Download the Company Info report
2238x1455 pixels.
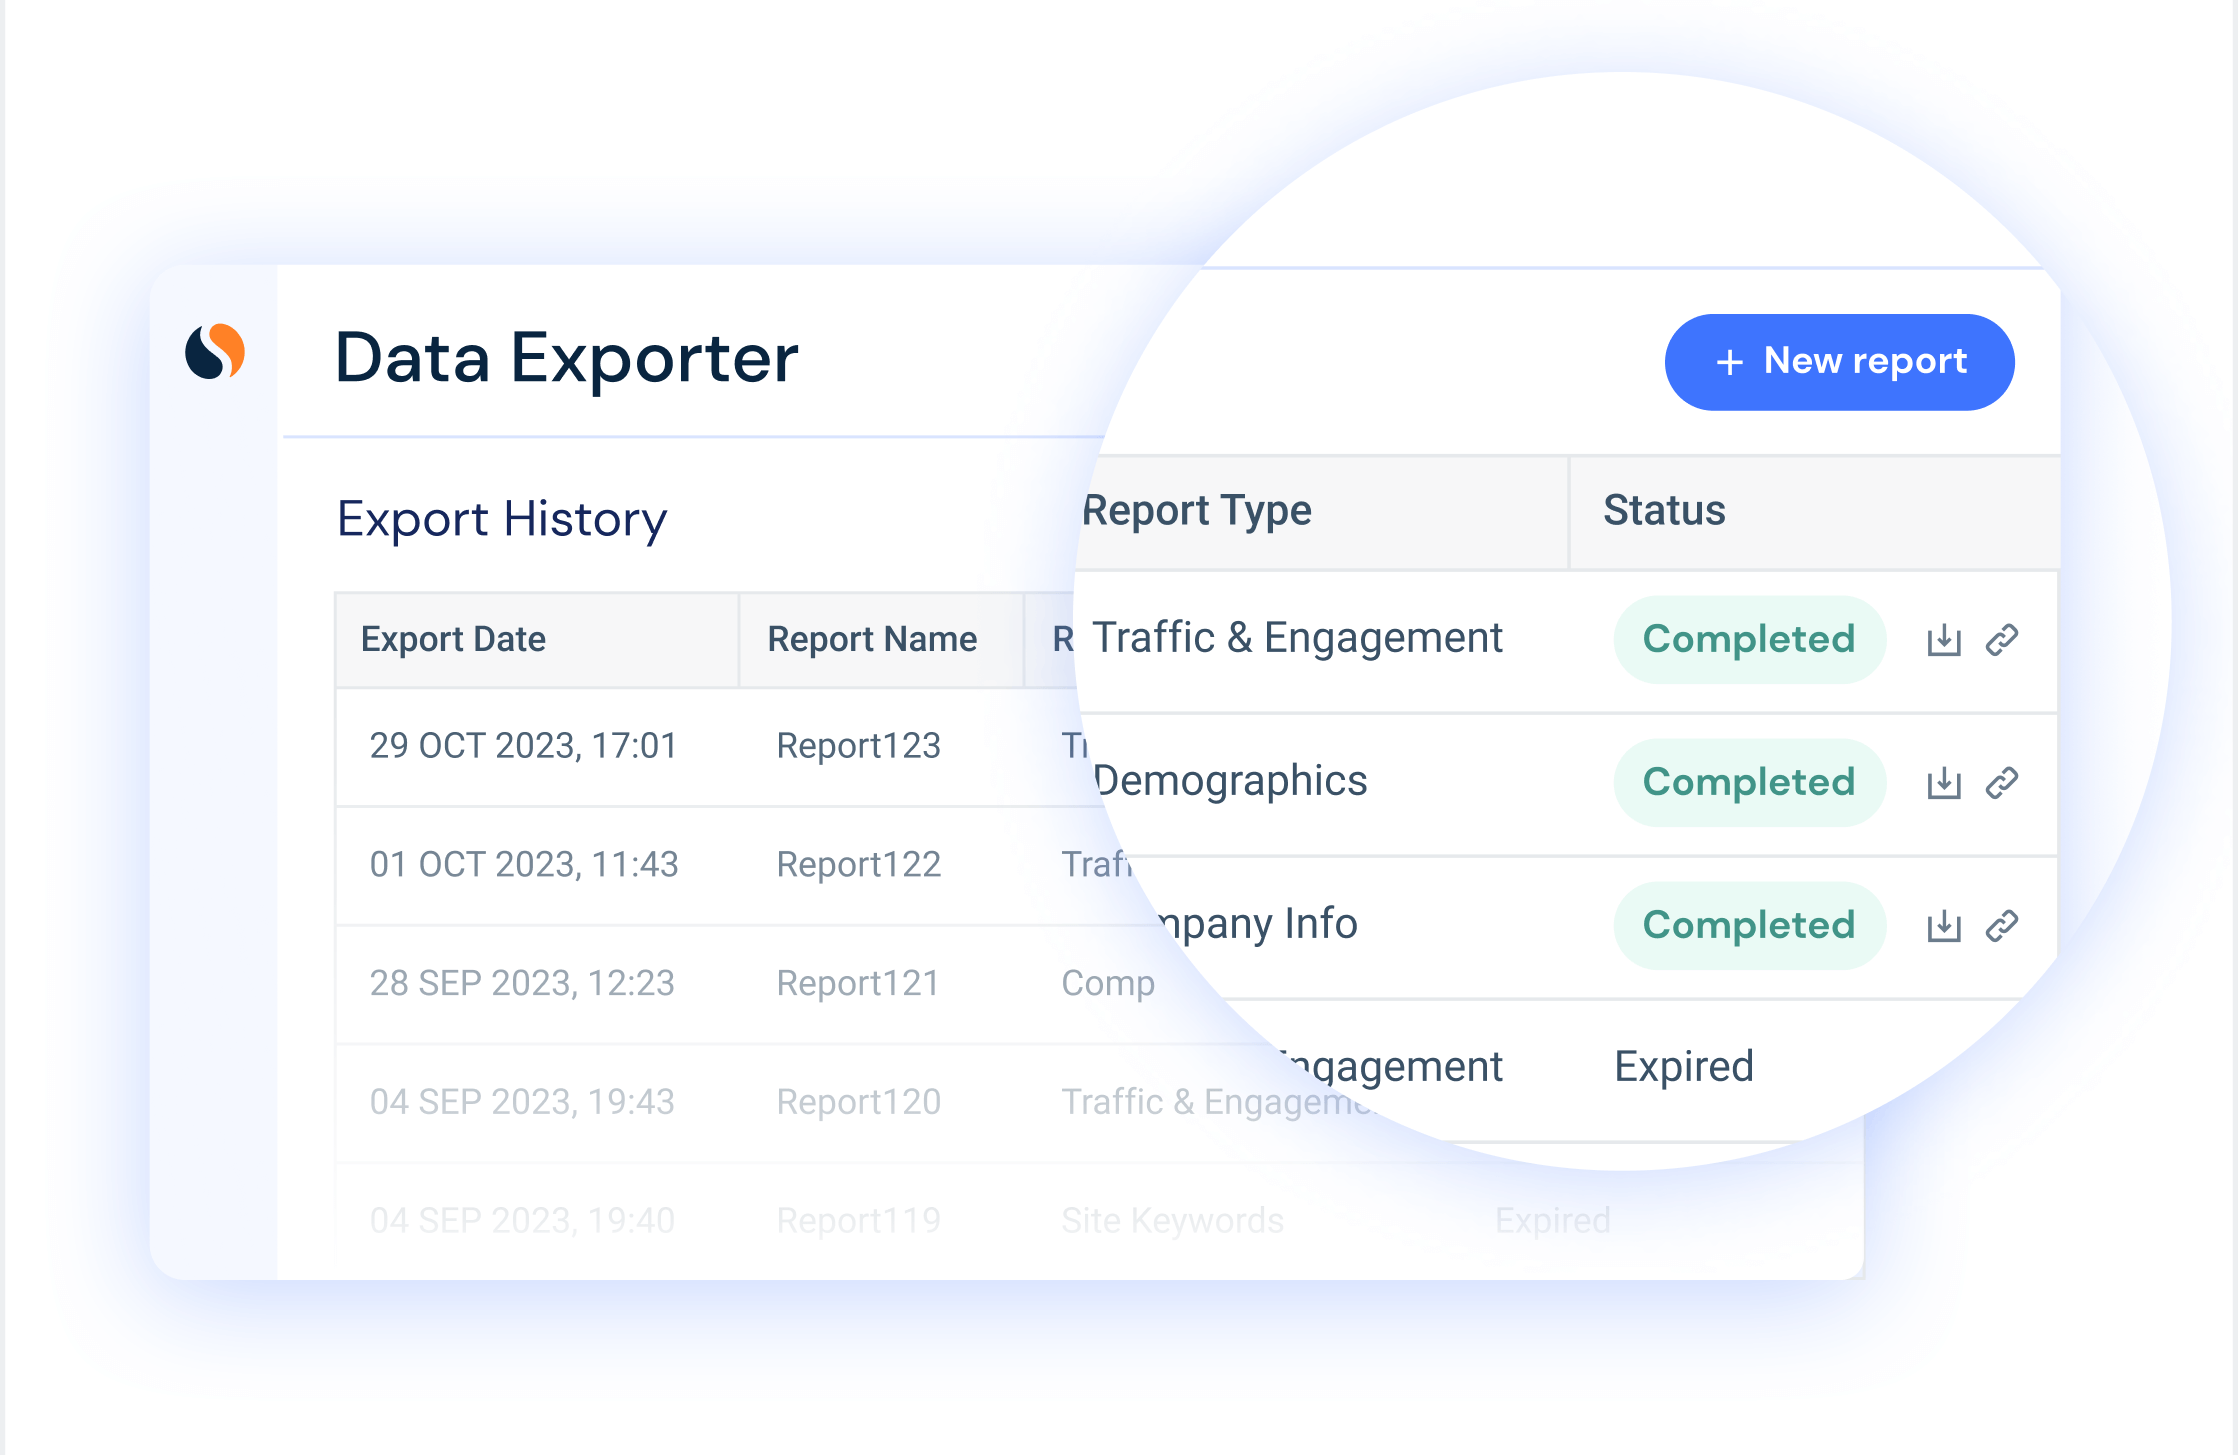1943,926
